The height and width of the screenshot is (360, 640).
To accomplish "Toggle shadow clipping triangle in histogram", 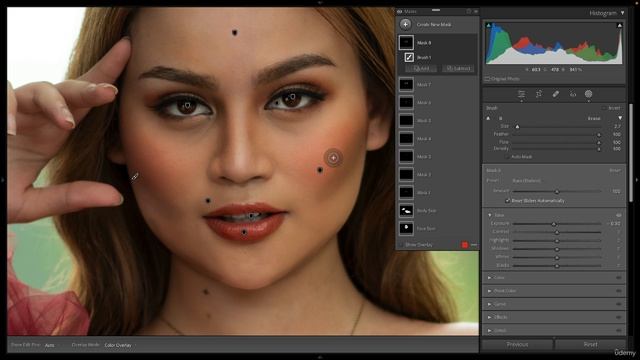I will point(489,25).
